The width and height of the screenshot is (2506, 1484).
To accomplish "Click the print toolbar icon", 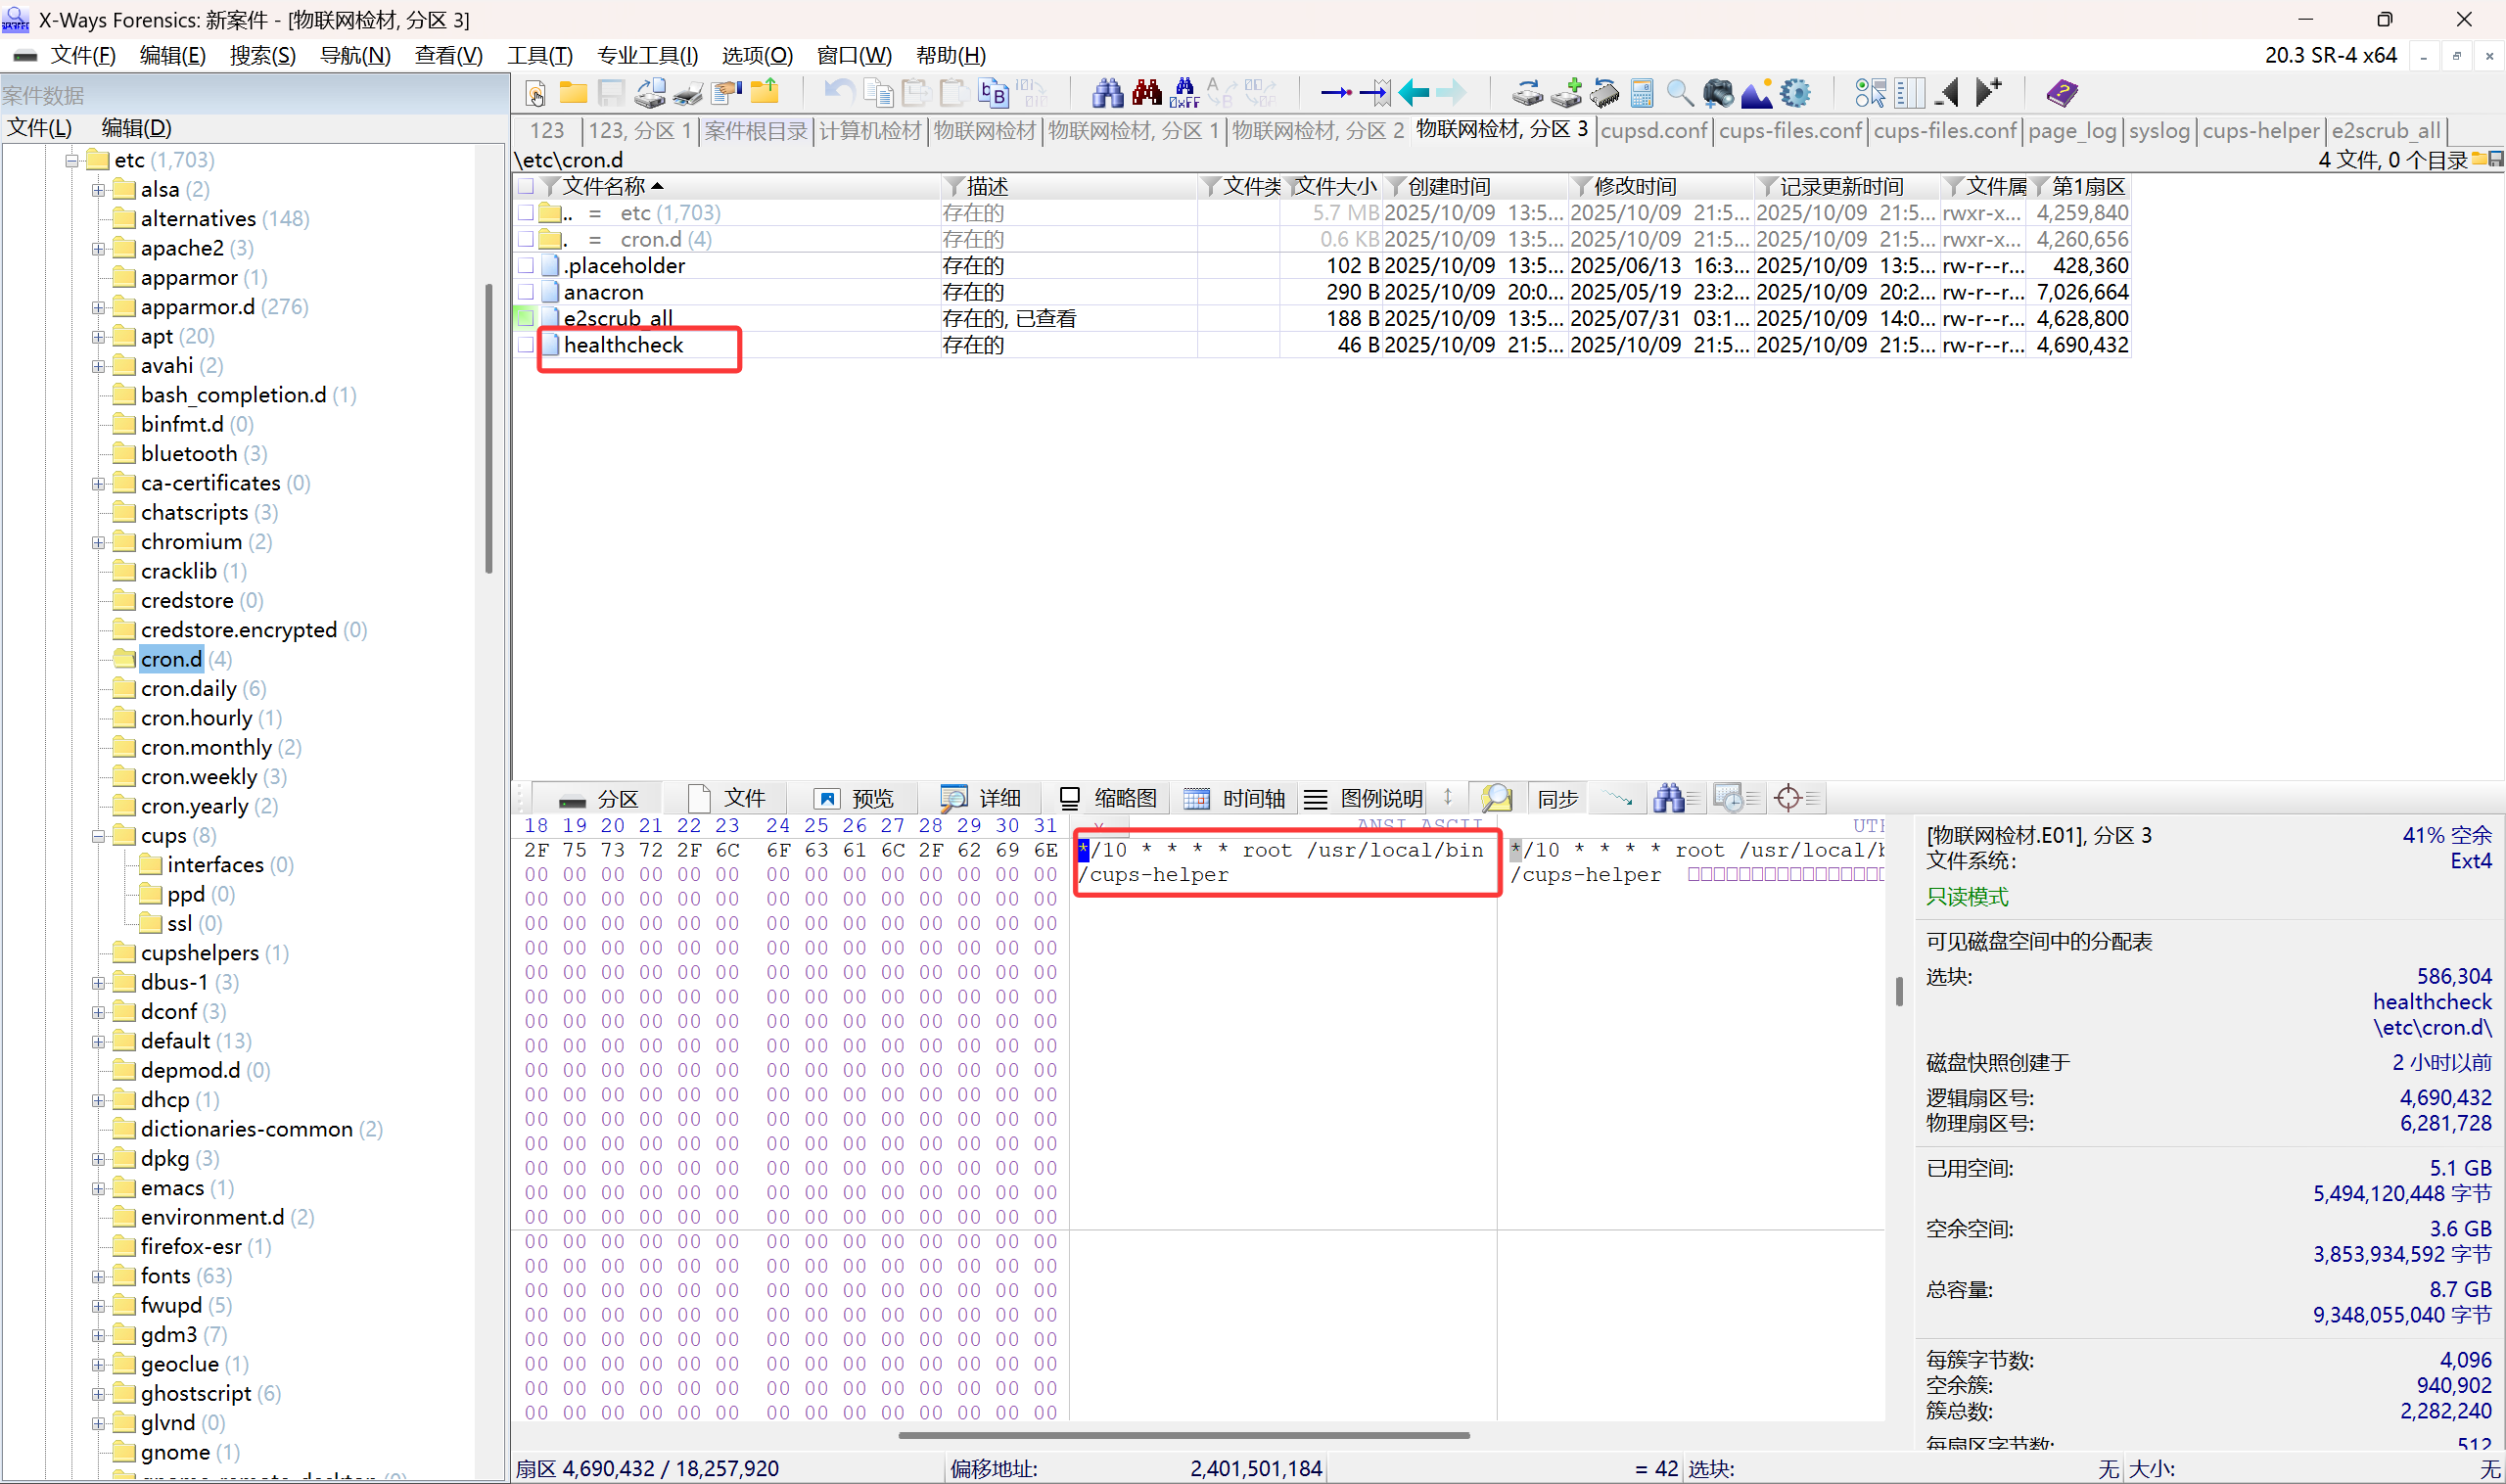I will [x=688, y=93].
